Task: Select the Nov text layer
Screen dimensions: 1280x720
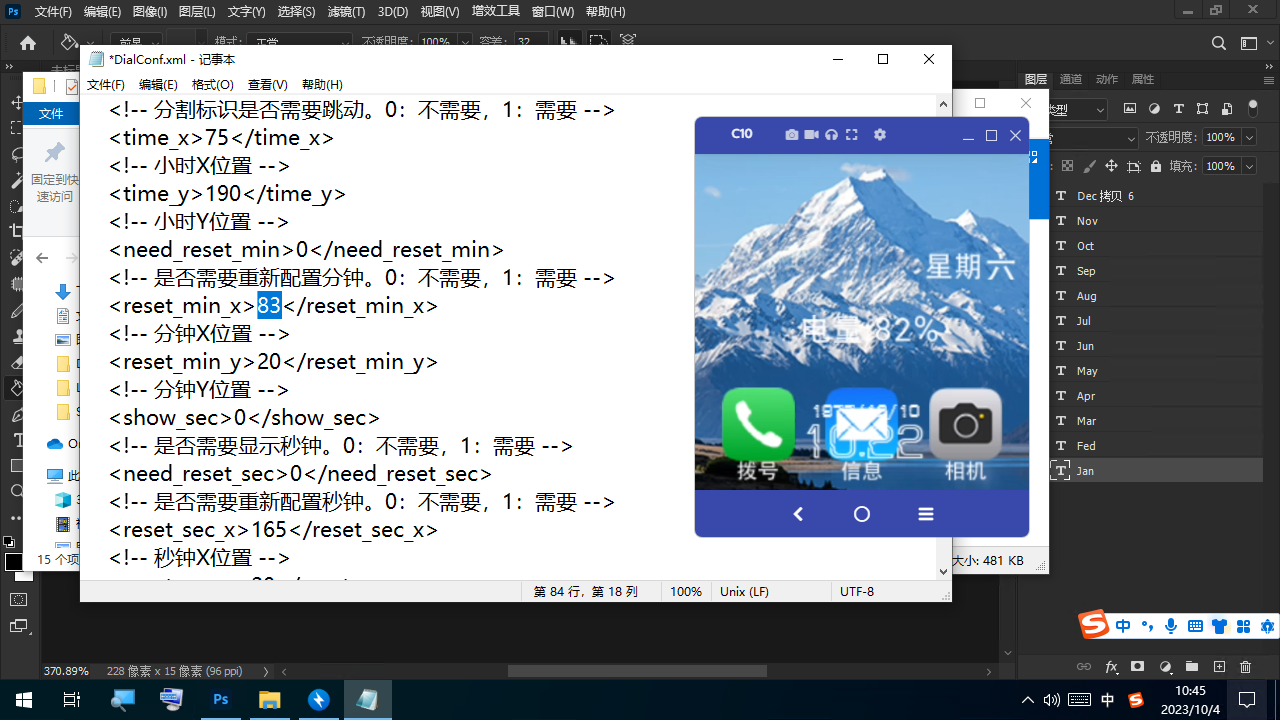Action: pyautogui.click(x=1087, y=221)
